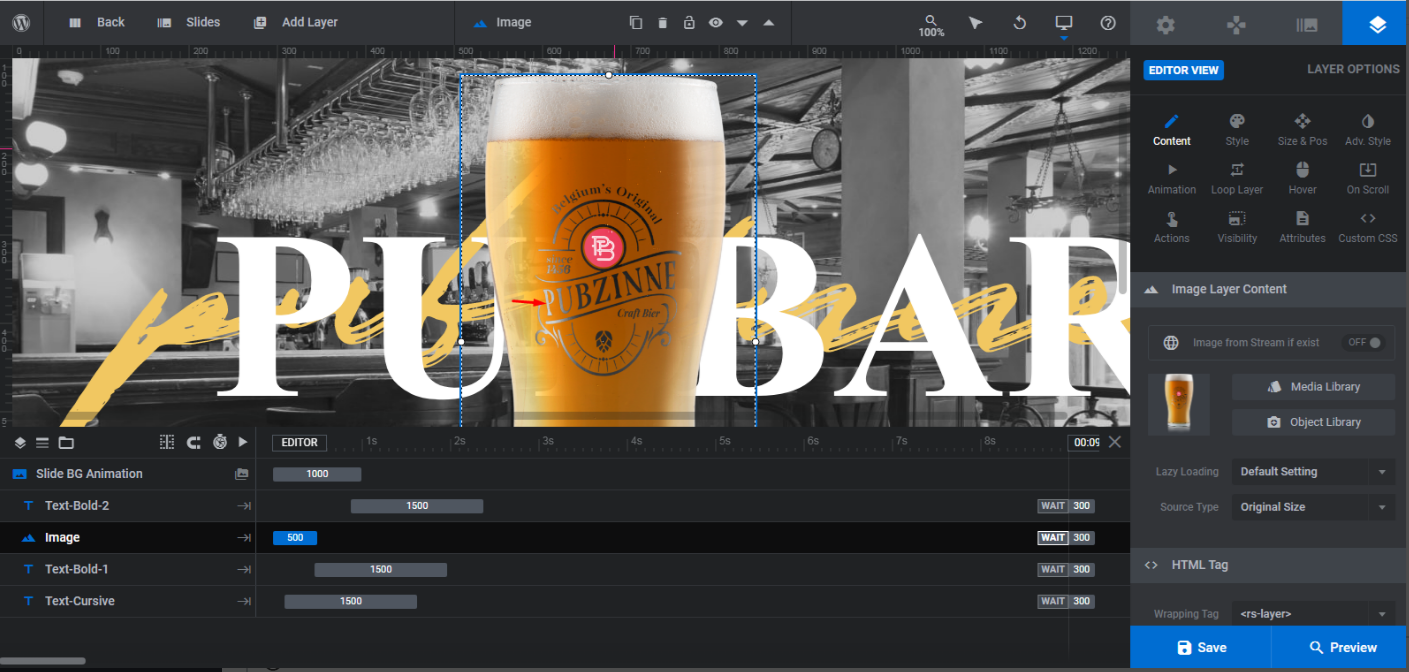Open the Media Library

click(1313, 387)
